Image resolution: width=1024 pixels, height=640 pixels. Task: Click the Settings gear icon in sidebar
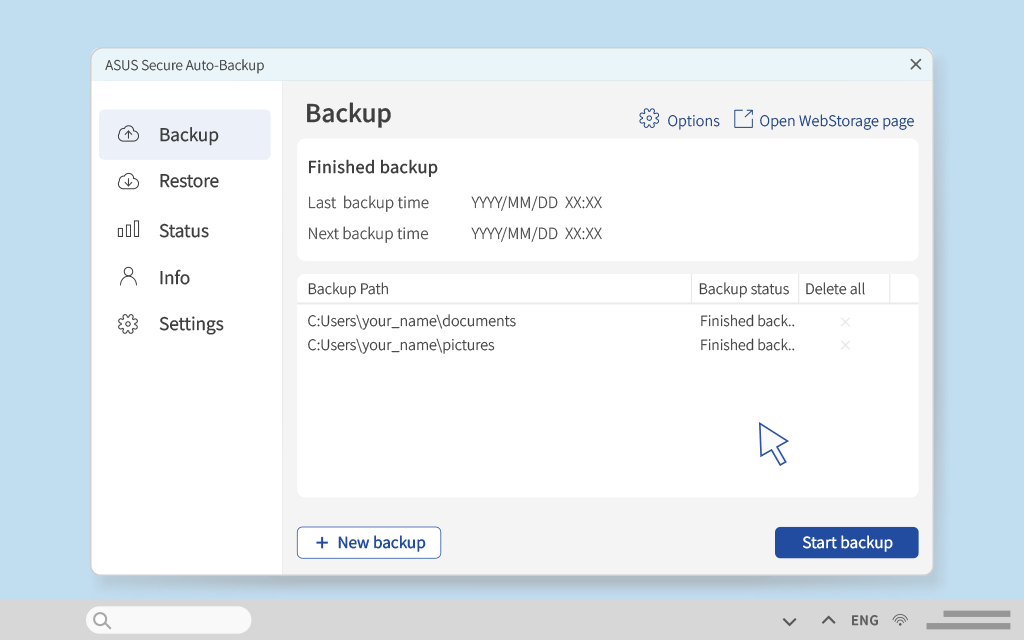tap(128, 324)
